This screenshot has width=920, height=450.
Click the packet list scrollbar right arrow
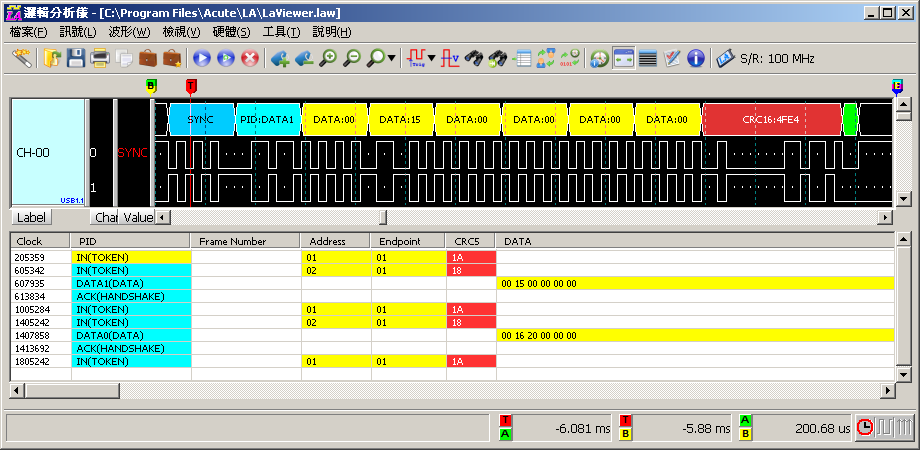click(x=888, y=390)
